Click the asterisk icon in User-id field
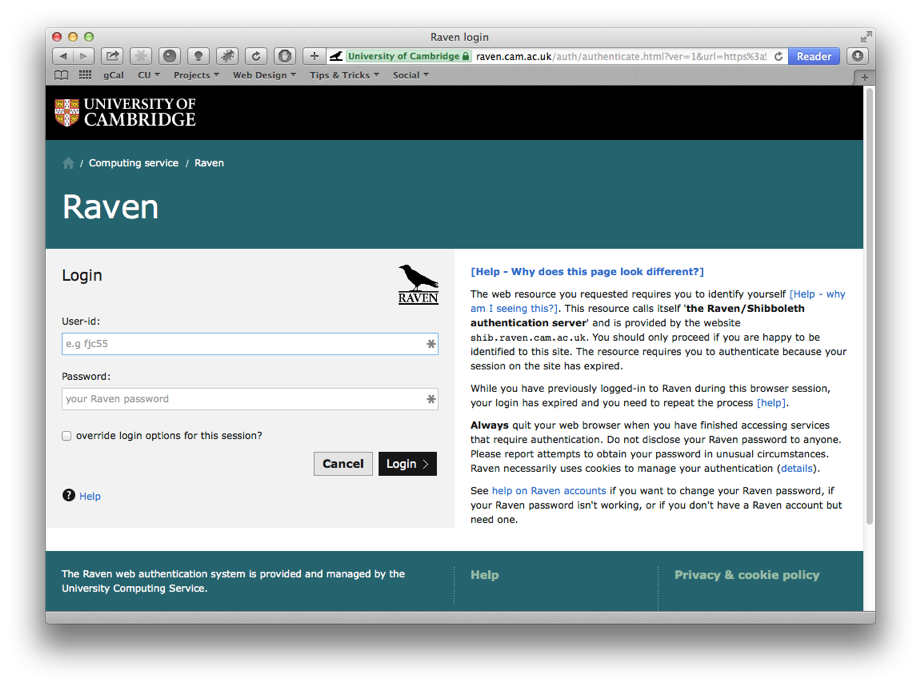This screenshot has height=687, width=921. [431, 344]
